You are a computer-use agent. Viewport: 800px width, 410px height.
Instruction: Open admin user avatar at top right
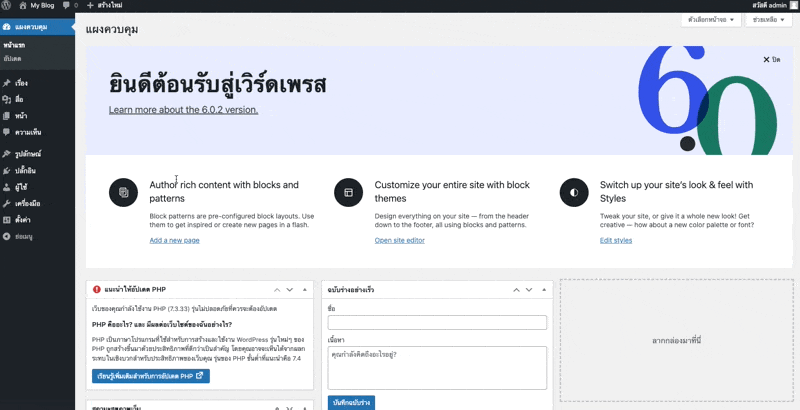[794, 5]
